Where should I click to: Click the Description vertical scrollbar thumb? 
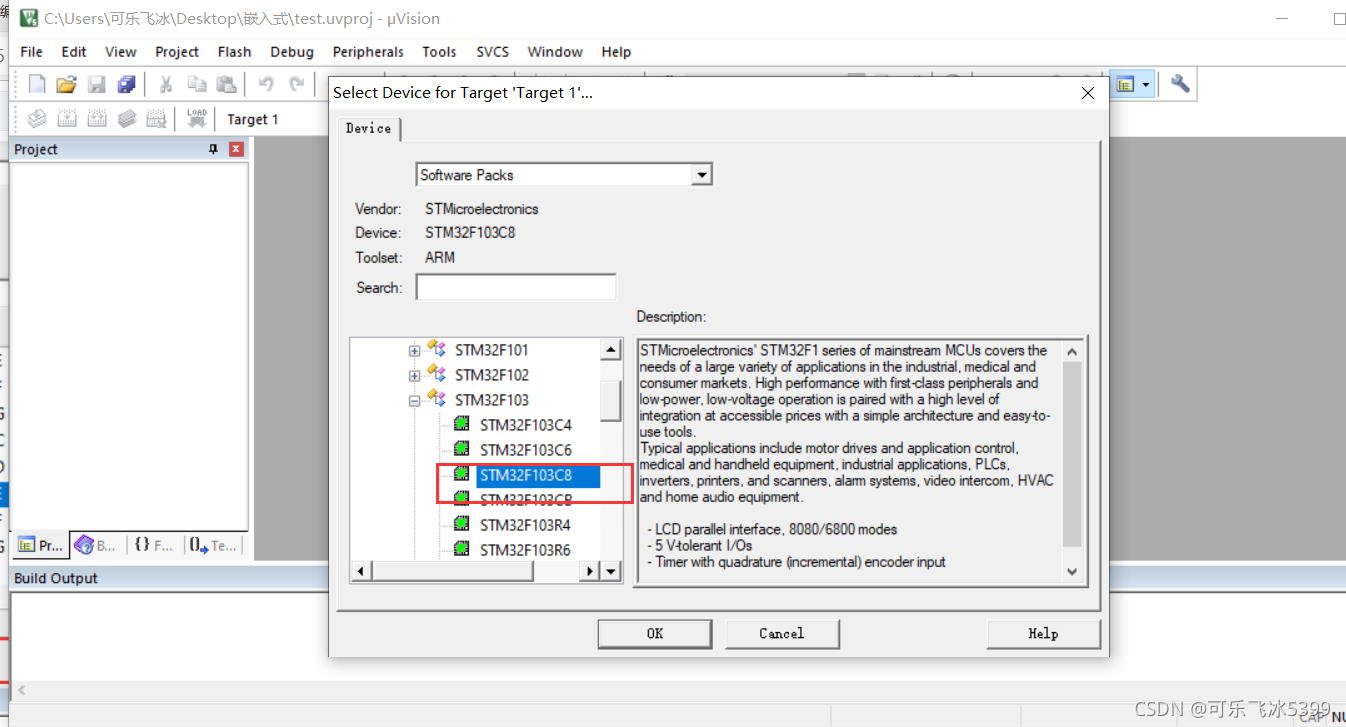[x=1072, y=454]
